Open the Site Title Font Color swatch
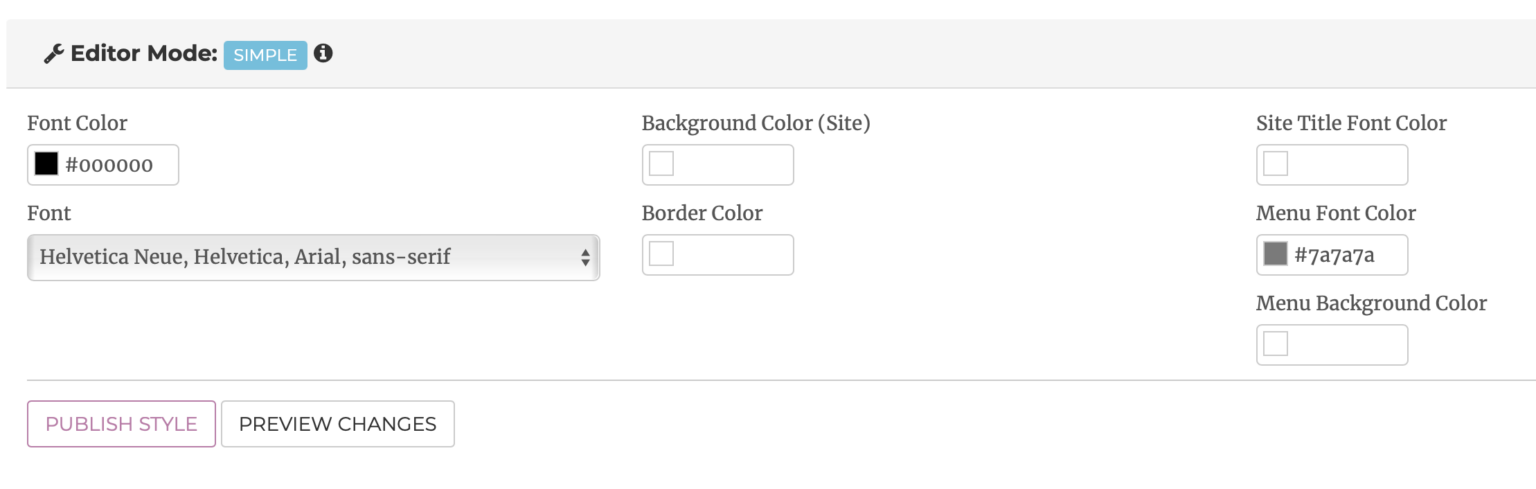The image size is (1536, 489). click(x=1276, y=164)
